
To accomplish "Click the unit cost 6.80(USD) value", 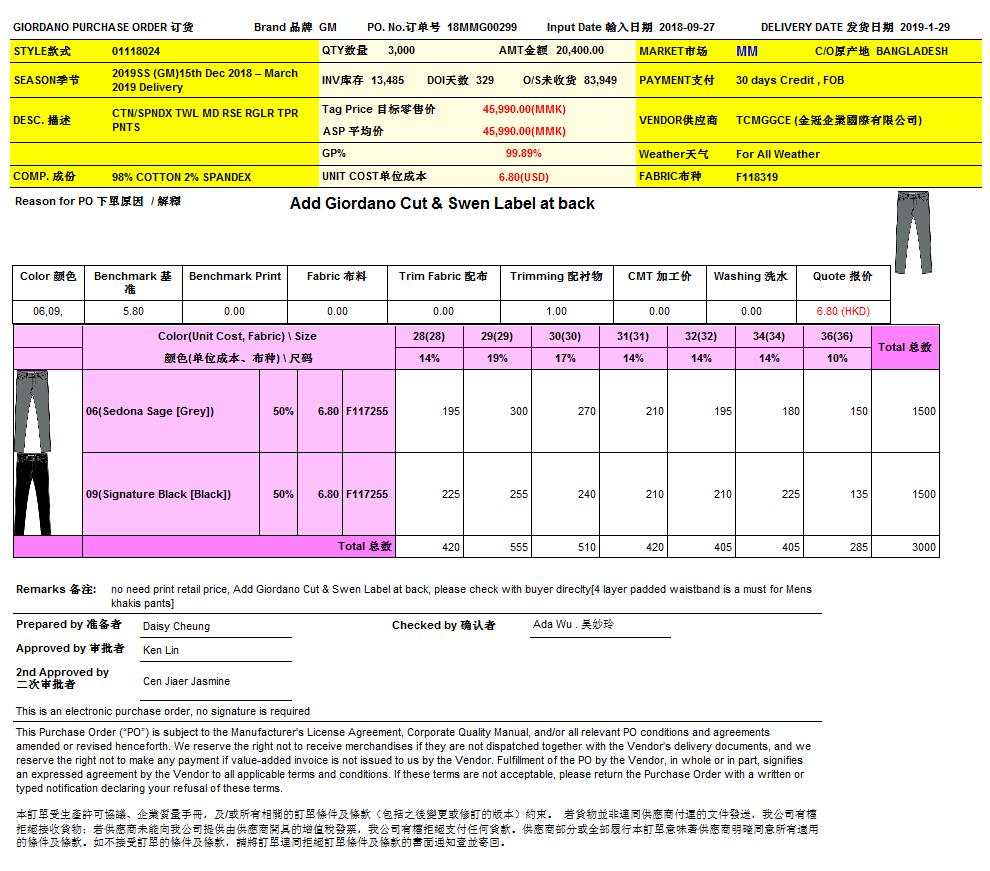I will click(x=523, y=177).
